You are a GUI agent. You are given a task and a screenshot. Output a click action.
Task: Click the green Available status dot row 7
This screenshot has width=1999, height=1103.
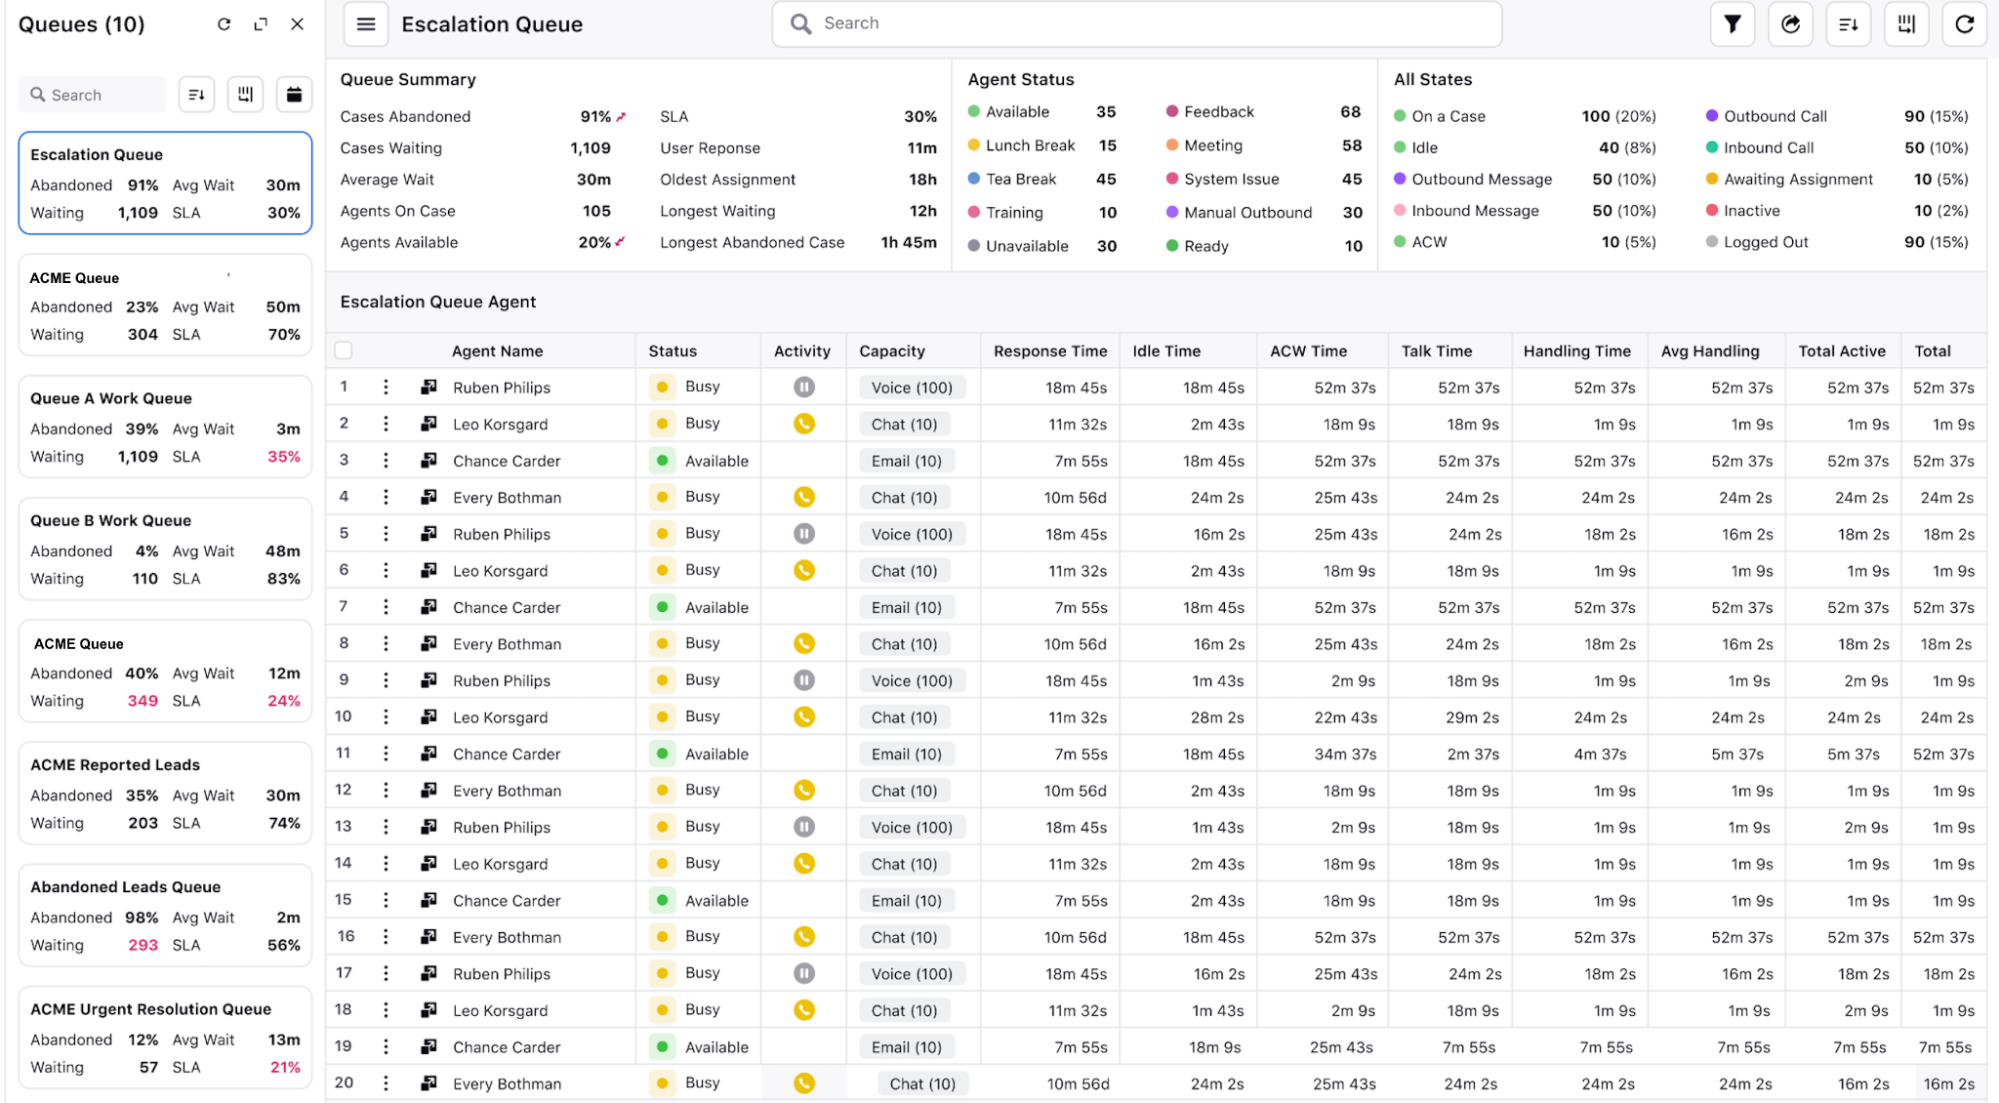point(662,607)
